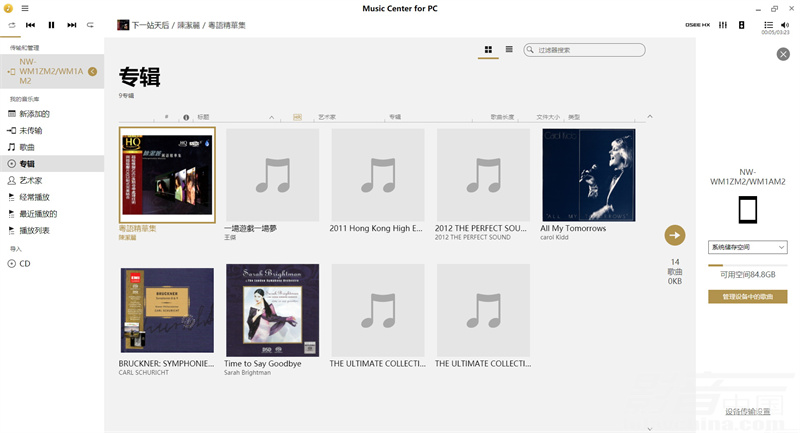Viewport: 800px width, 433px height.
Task: Sort by 歌曲长度 duration column
Action: click(x=502, y=117)
